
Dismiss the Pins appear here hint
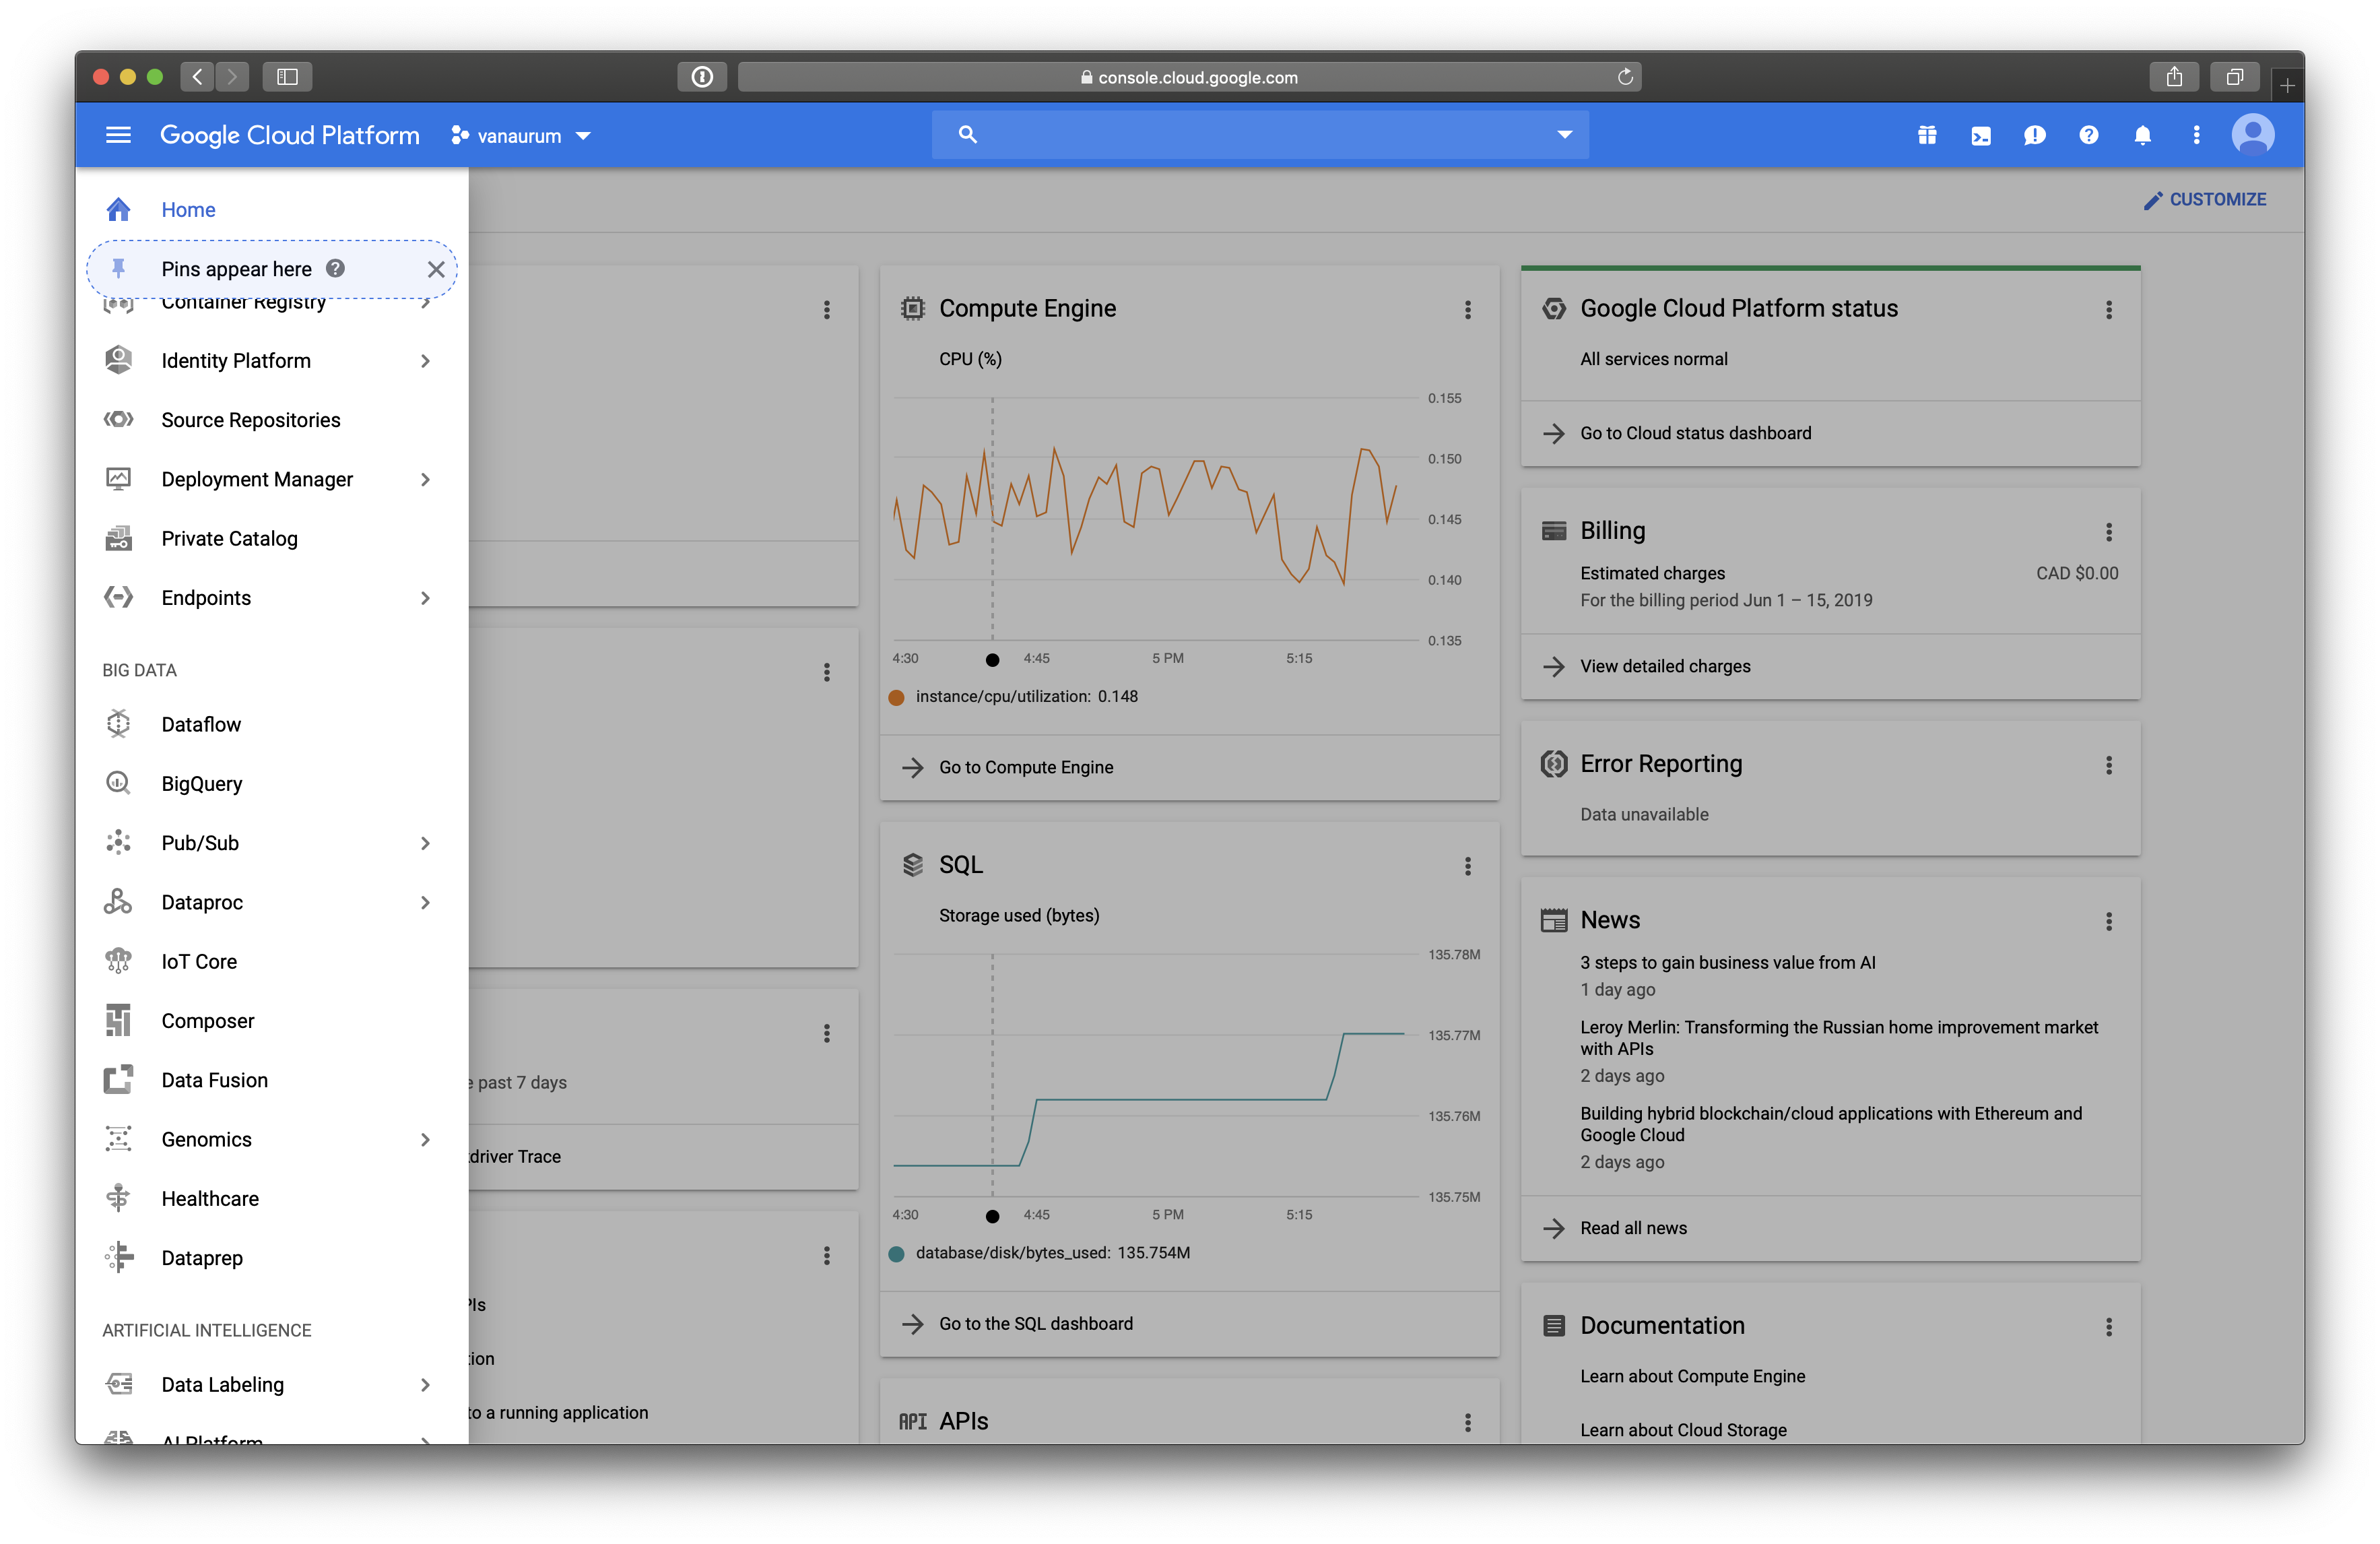tap(436, 269)
